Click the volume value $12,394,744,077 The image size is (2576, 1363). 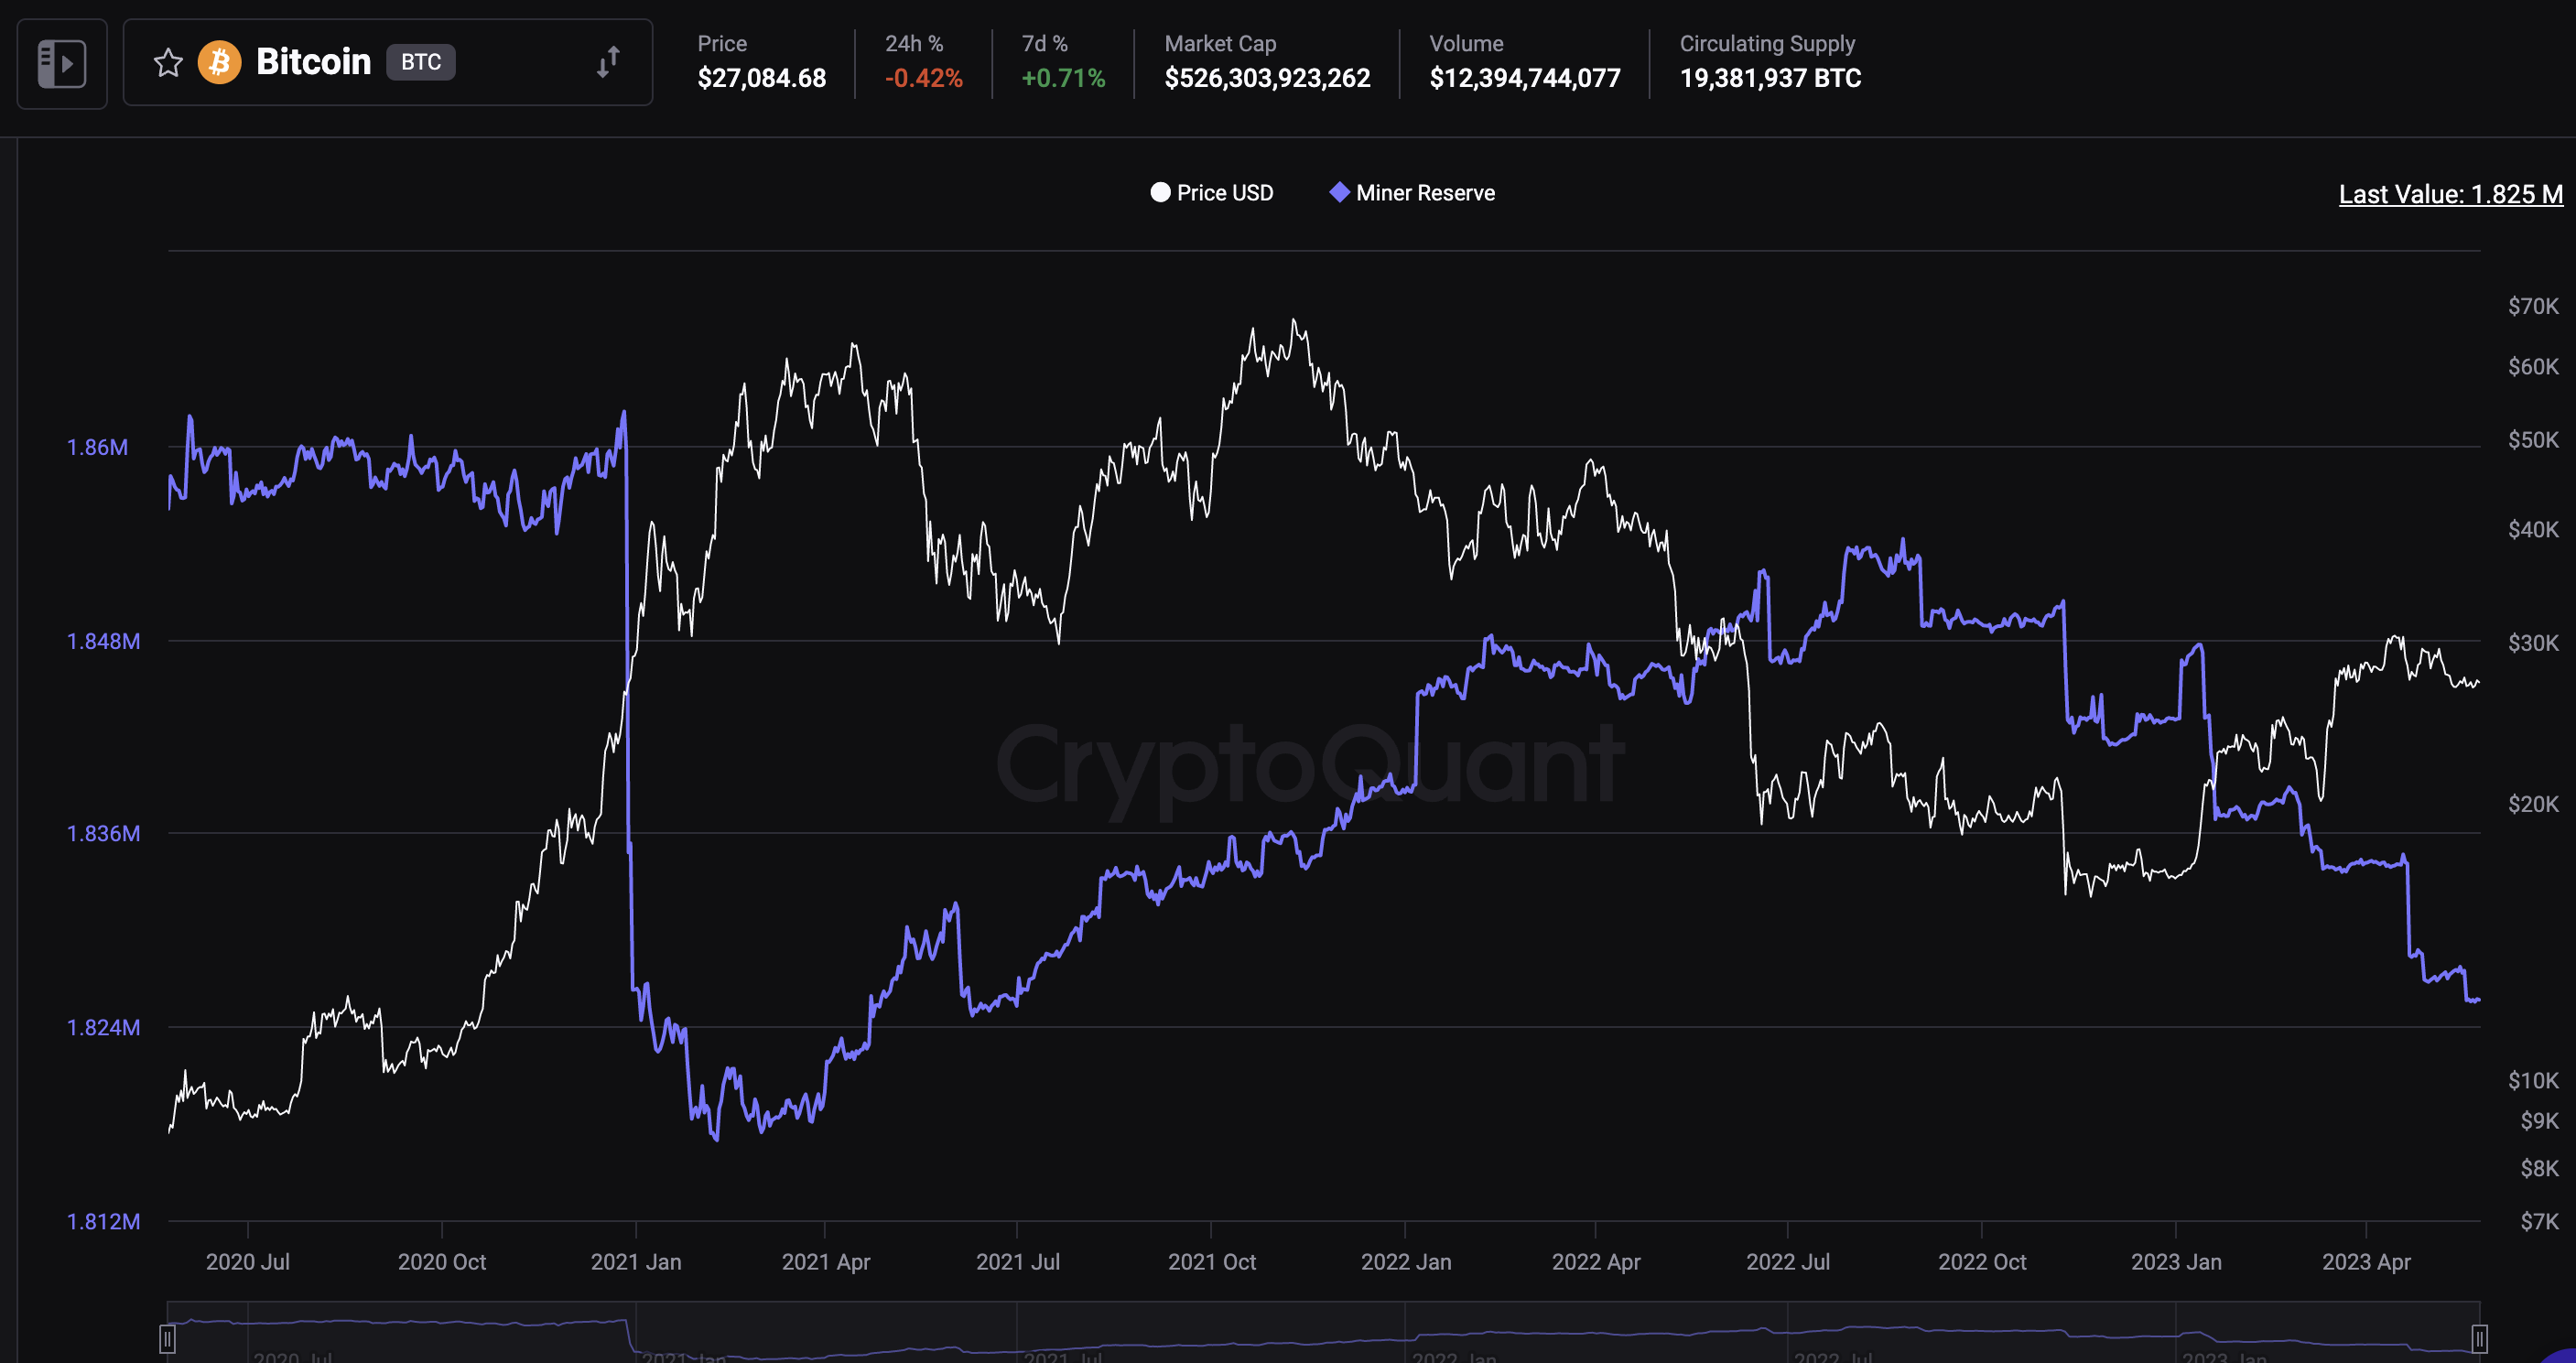click(1525, 78)
